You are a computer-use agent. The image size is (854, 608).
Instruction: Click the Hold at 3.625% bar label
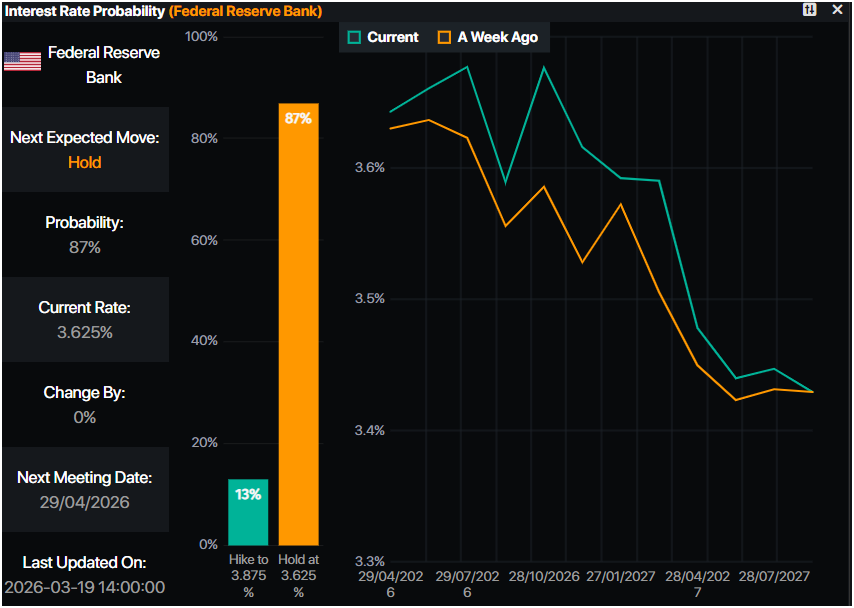tap(298, 575)
